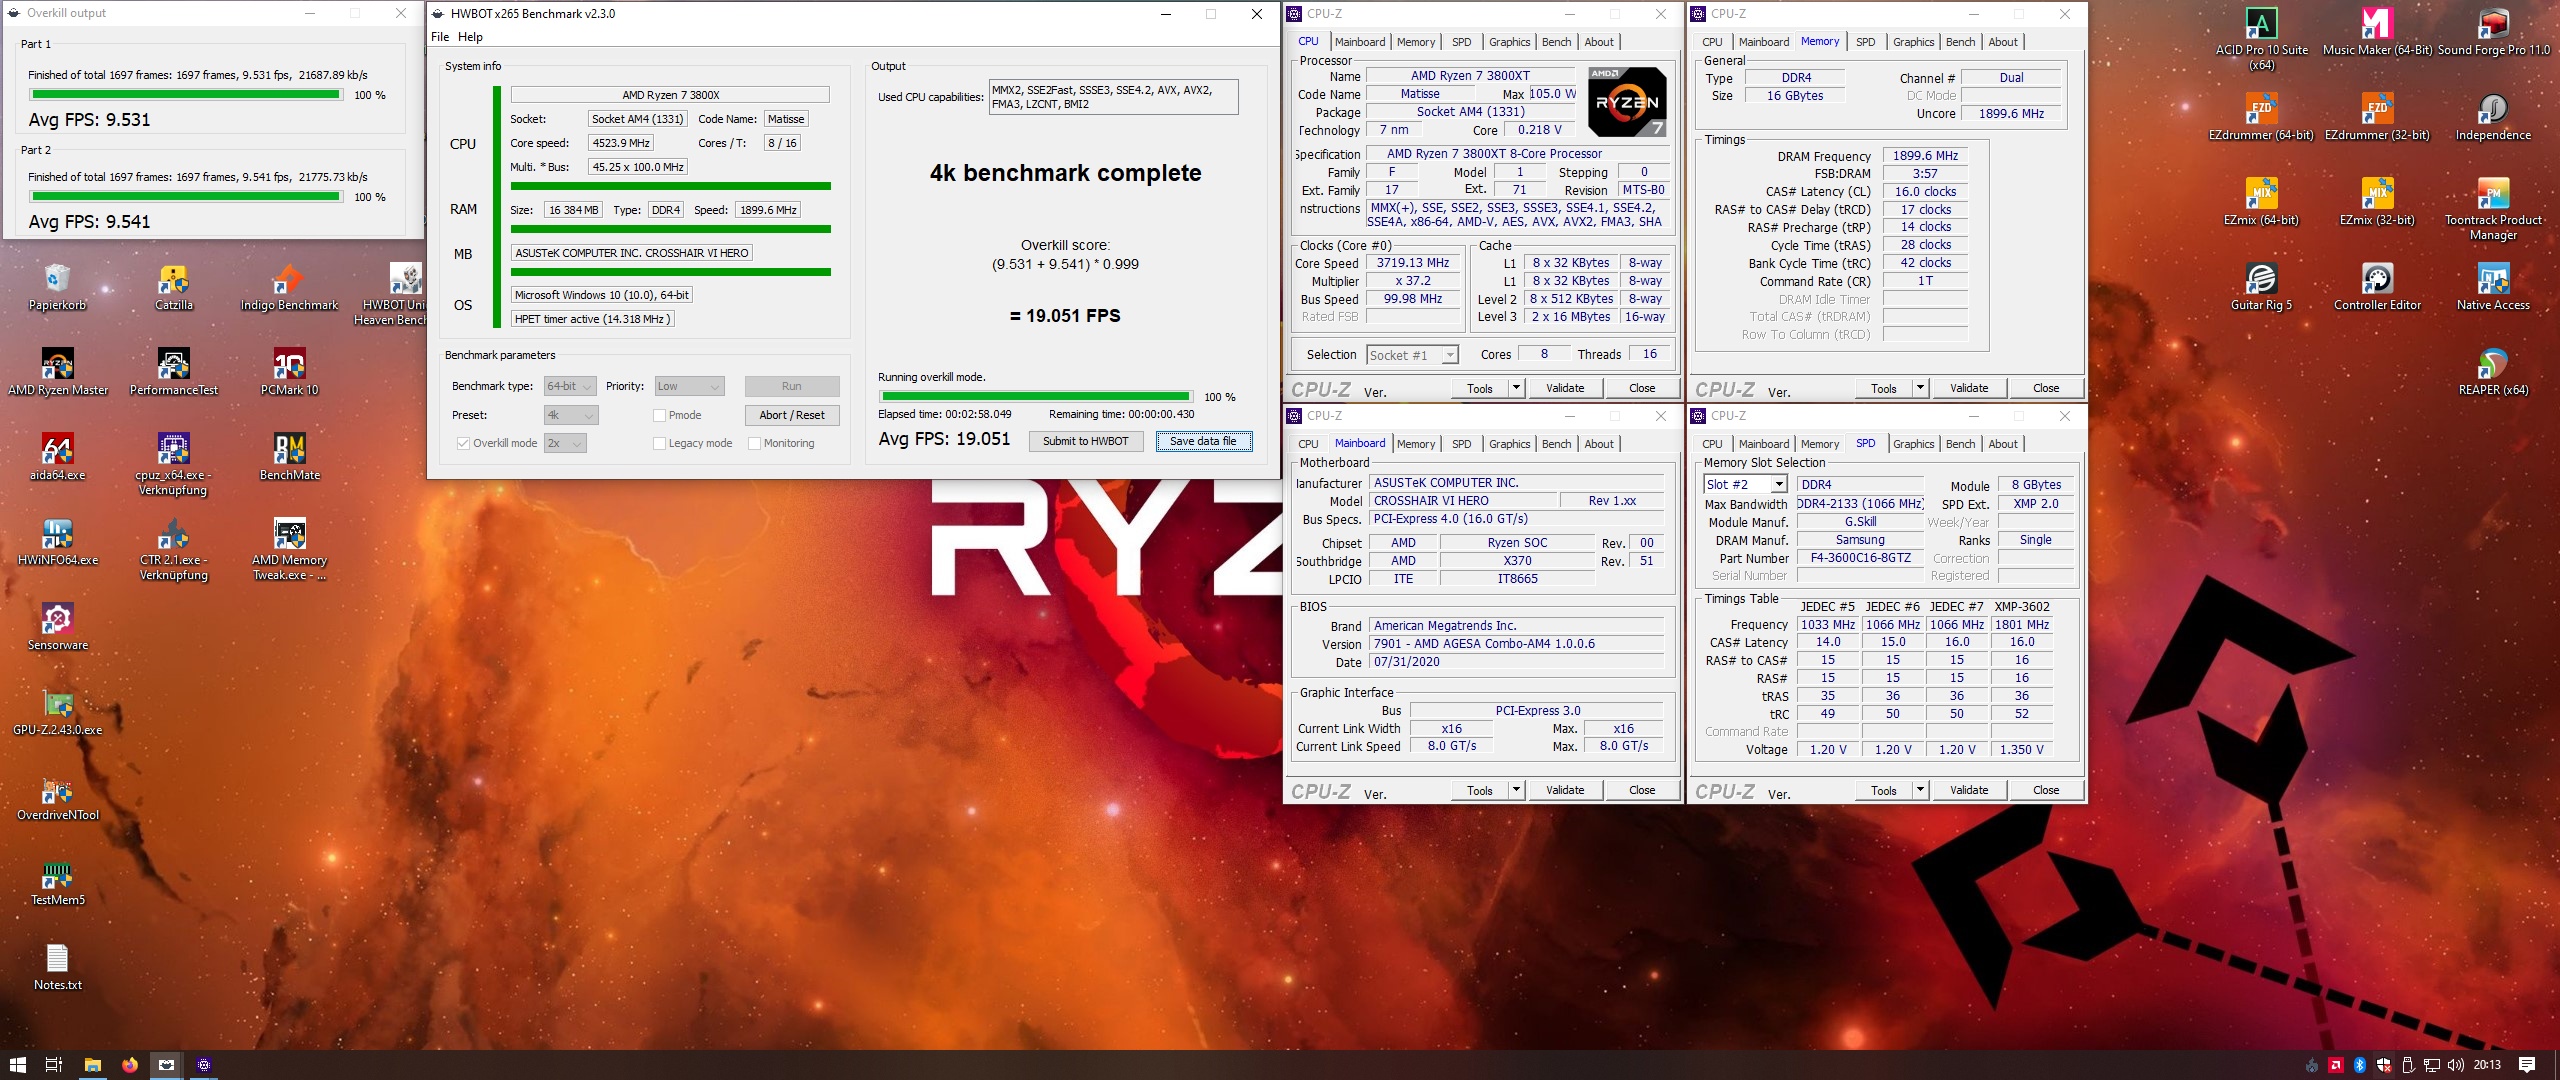The image size is (2560, 1080).
Task: Open Preset 4k dropdown
Action: point(570,415)
